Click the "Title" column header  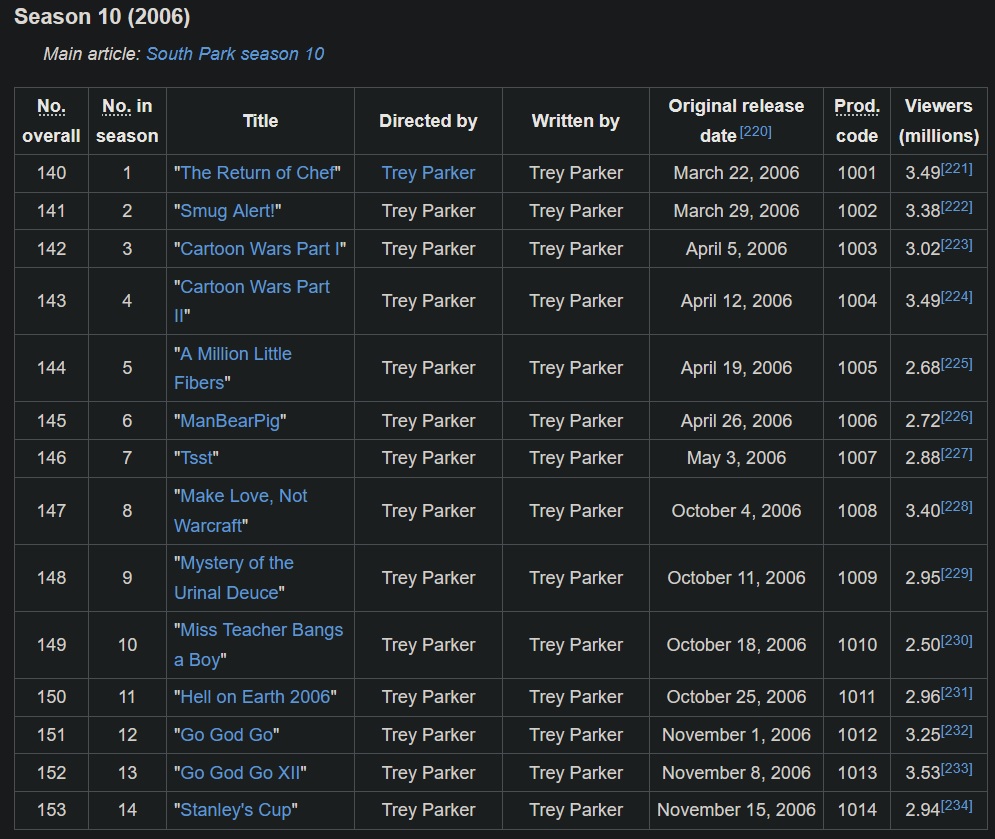260,121
